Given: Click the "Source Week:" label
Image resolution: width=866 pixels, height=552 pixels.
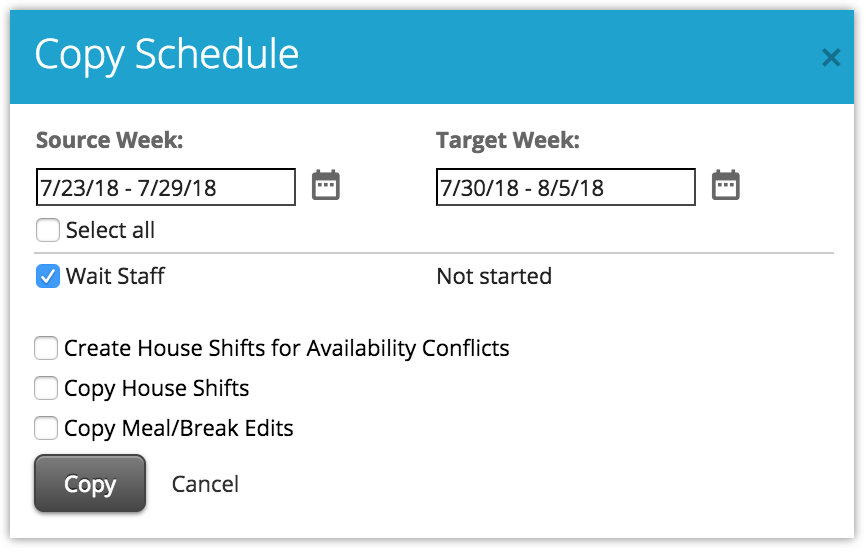Looking at the screenshot, I should (109, 141).
